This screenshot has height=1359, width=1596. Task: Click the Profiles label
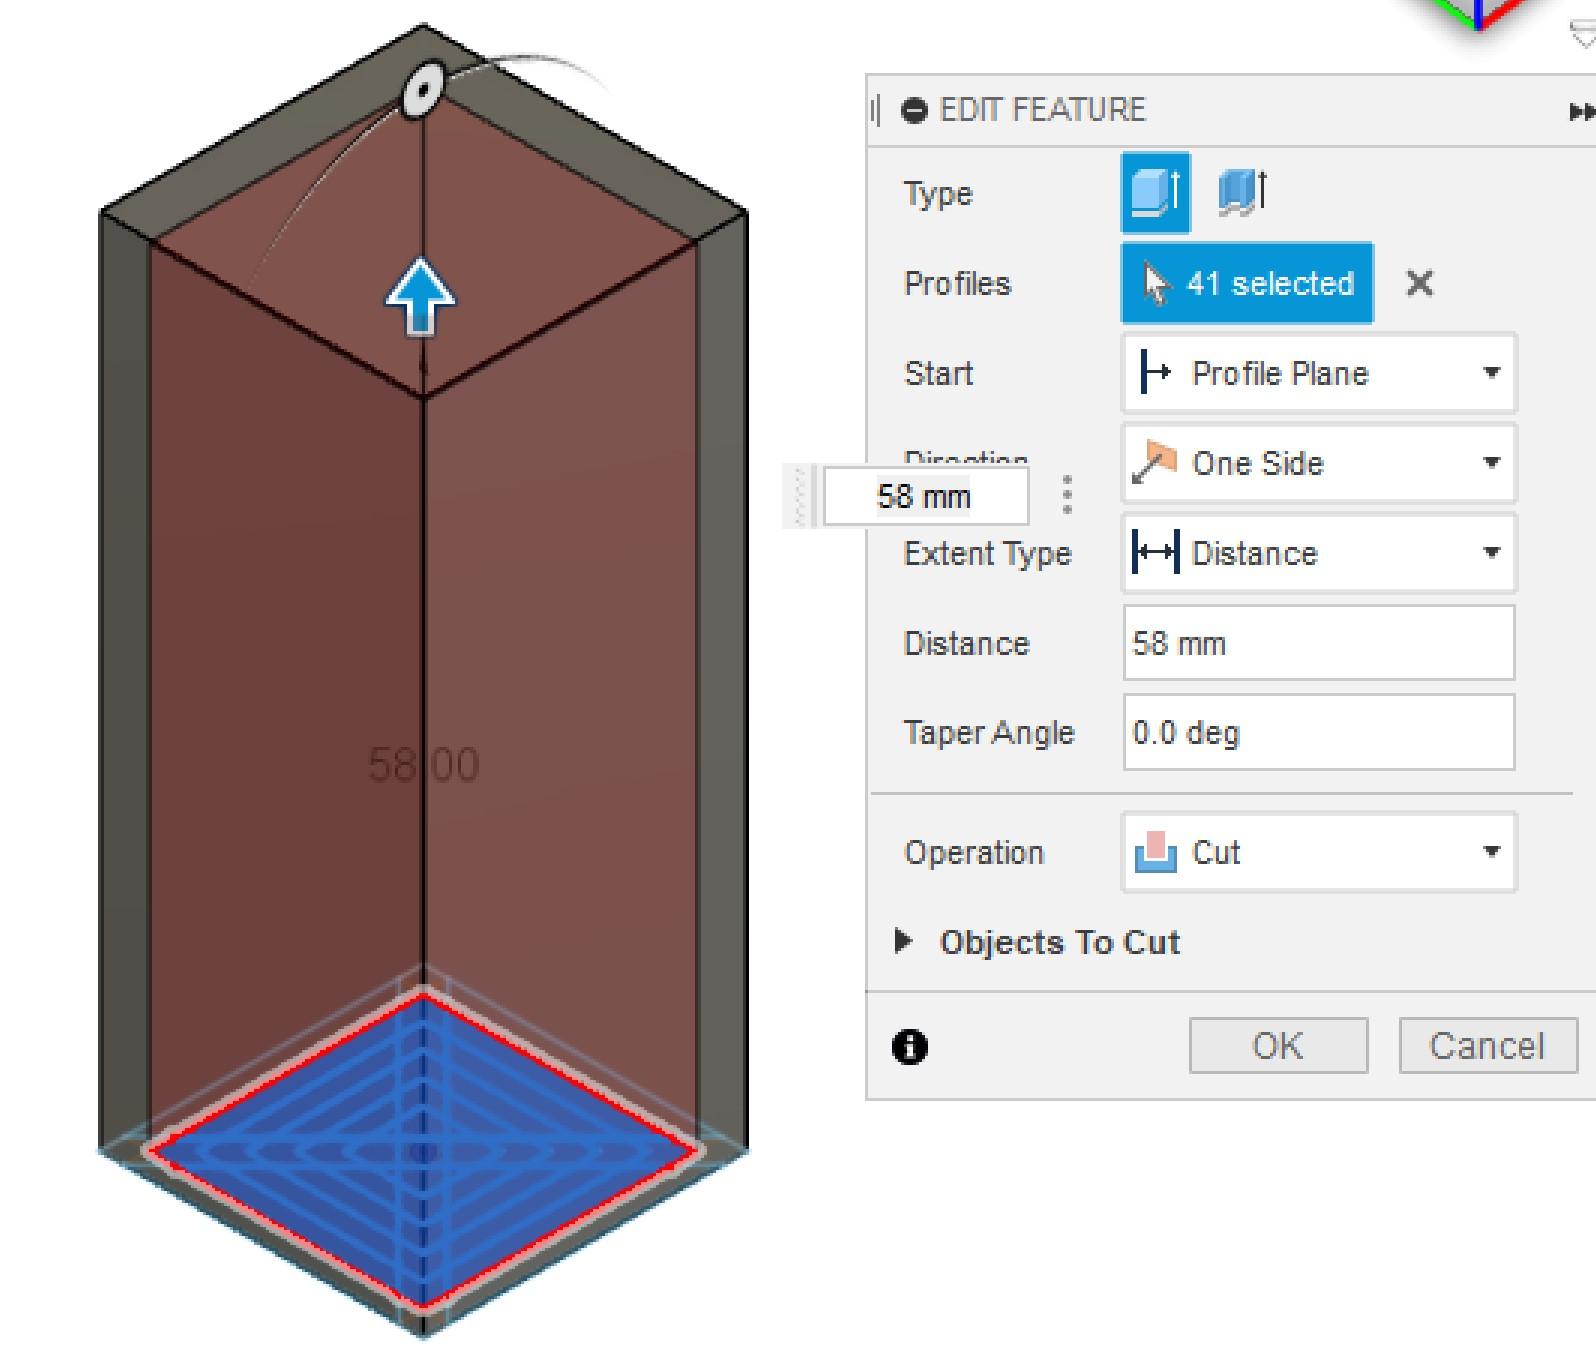coord(957,284)
